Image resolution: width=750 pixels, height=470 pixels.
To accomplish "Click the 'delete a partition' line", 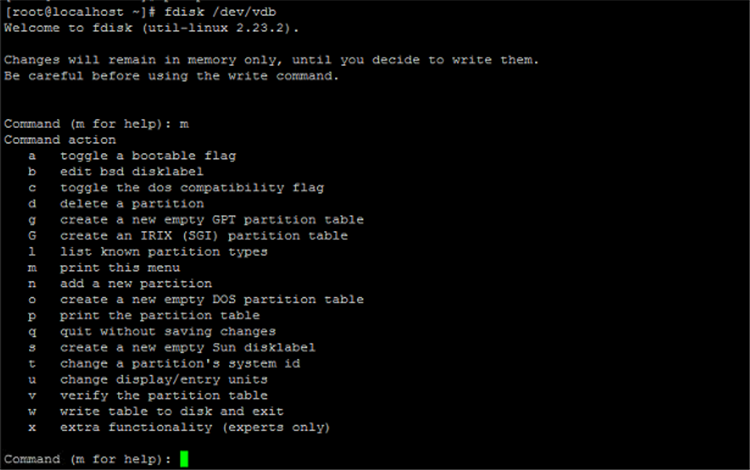I will point(131,204).
